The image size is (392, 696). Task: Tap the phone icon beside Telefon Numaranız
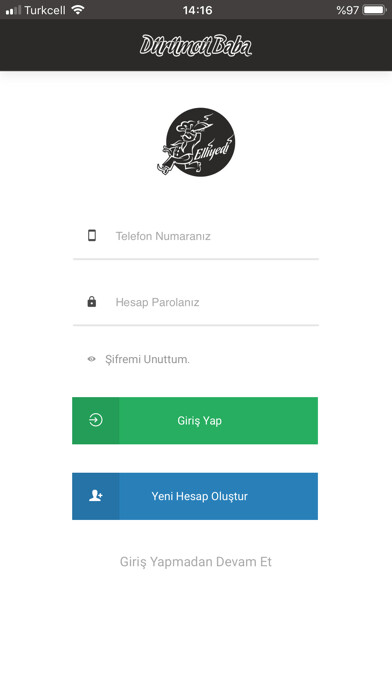pos(92,235)
